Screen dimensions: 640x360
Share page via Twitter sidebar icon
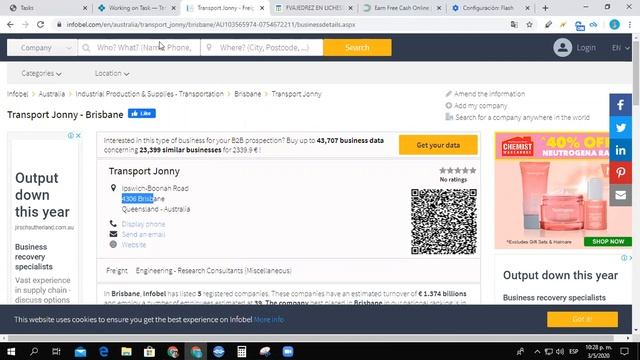[620, 128]
